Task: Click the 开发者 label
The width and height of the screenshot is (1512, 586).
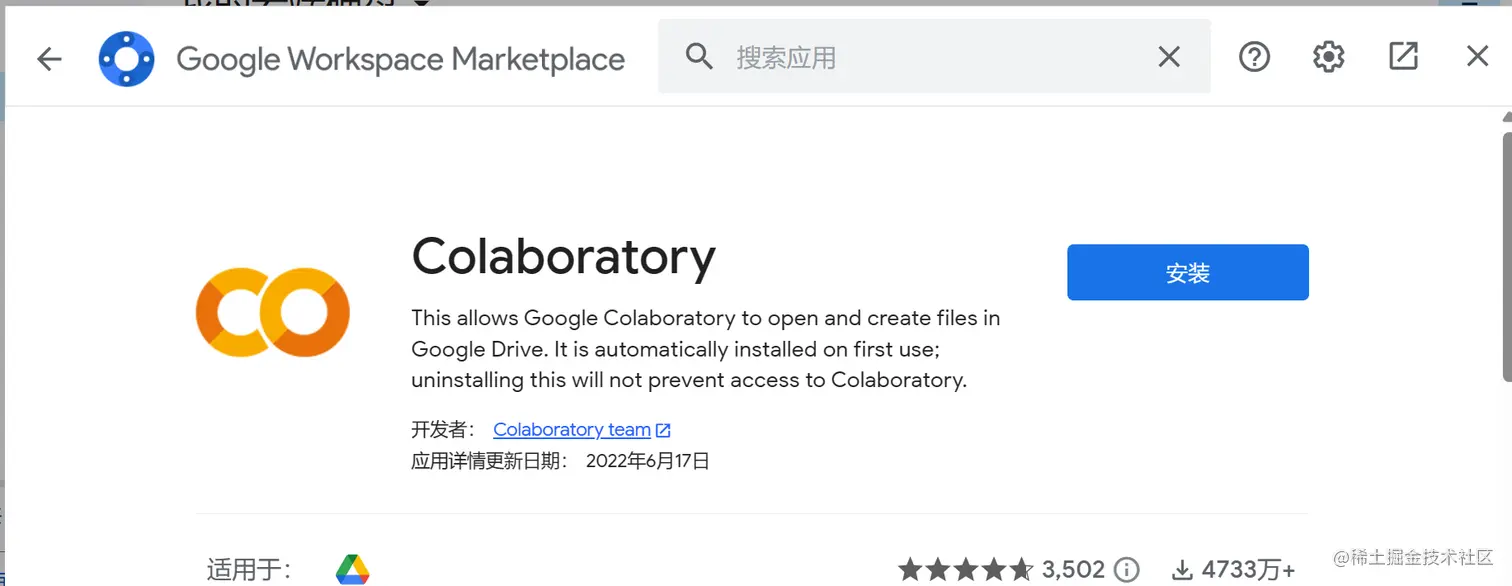Action: [443, 430]
